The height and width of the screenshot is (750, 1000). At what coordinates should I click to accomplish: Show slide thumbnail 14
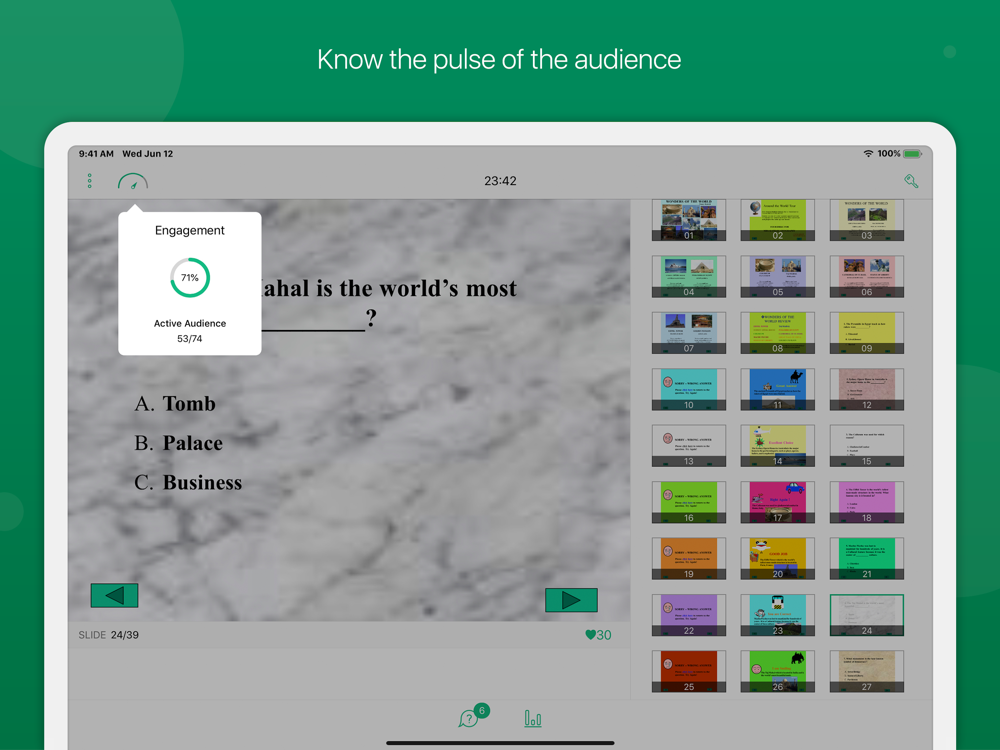[777, 446]
